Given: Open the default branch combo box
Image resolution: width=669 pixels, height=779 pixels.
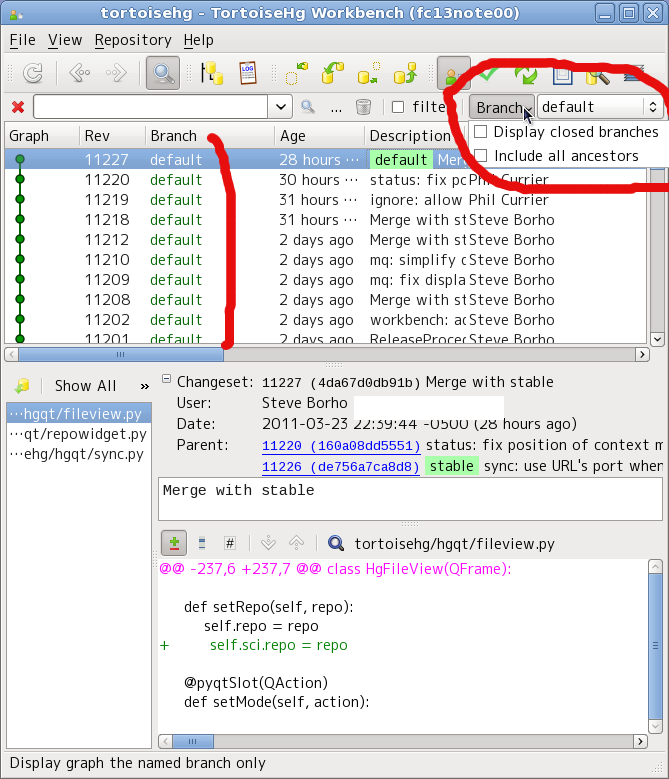Looking at the screenshot, I should tap(600, 107).
